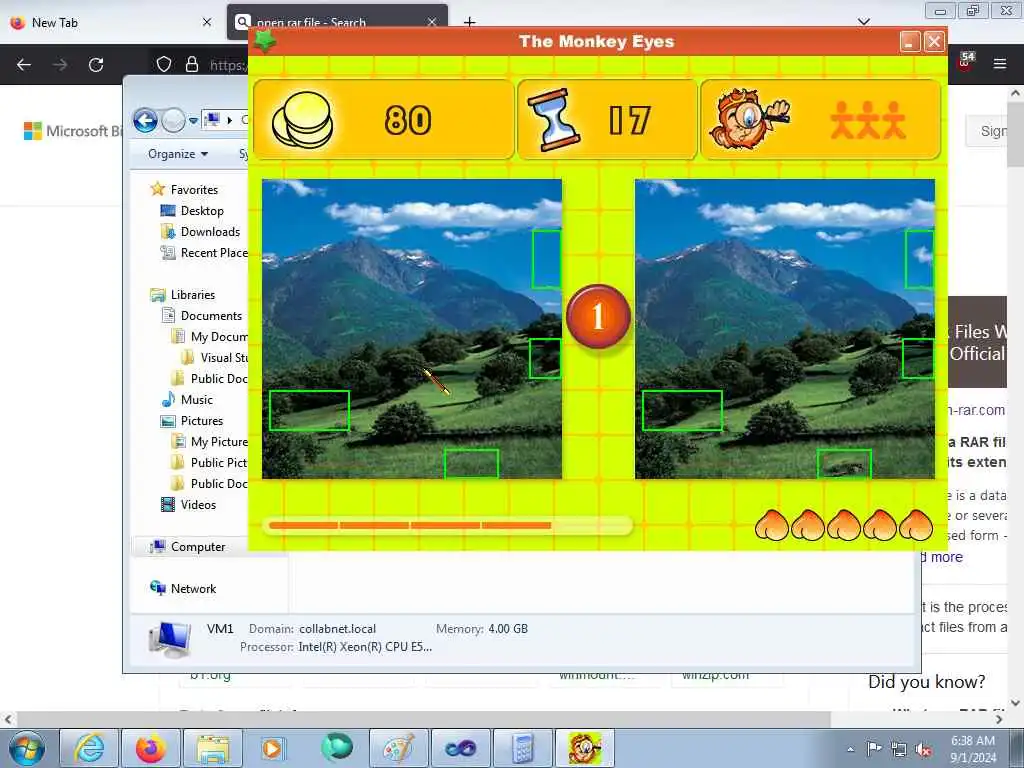Click the padlock site info icon

tap(191, 64)
